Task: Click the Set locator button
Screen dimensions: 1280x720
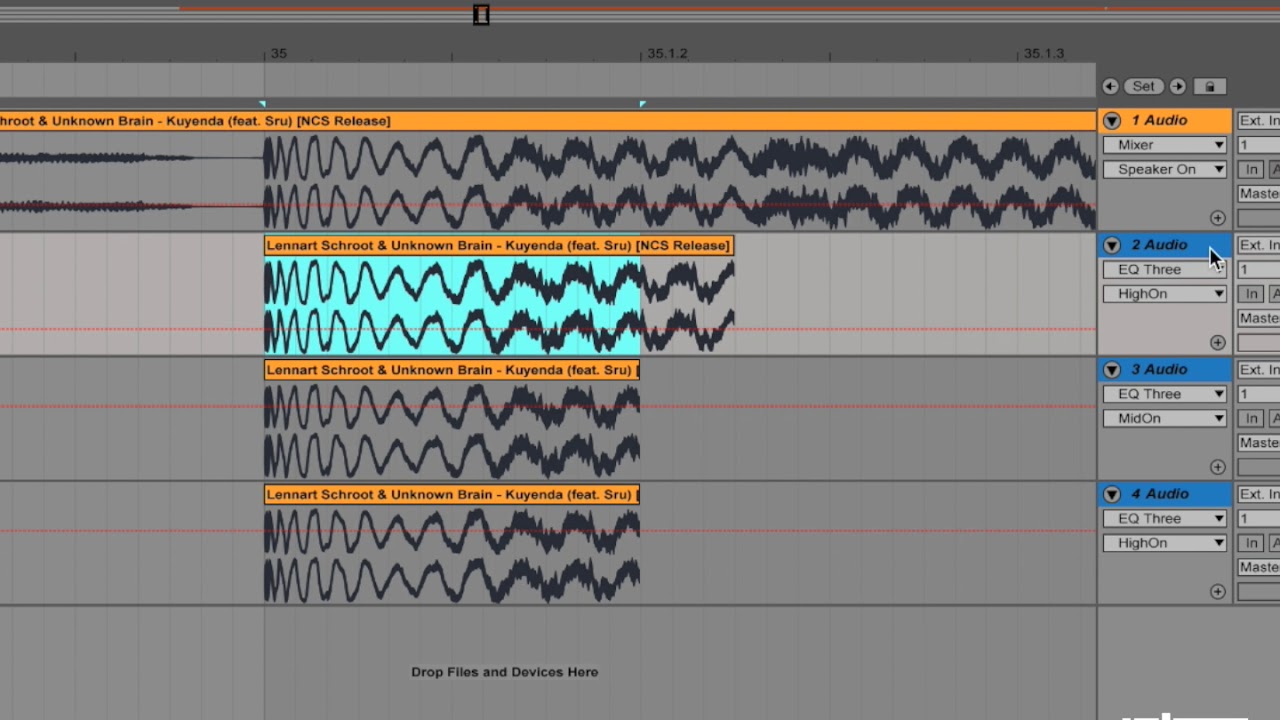Action: pyautogui.click(x=1144, y=87)
